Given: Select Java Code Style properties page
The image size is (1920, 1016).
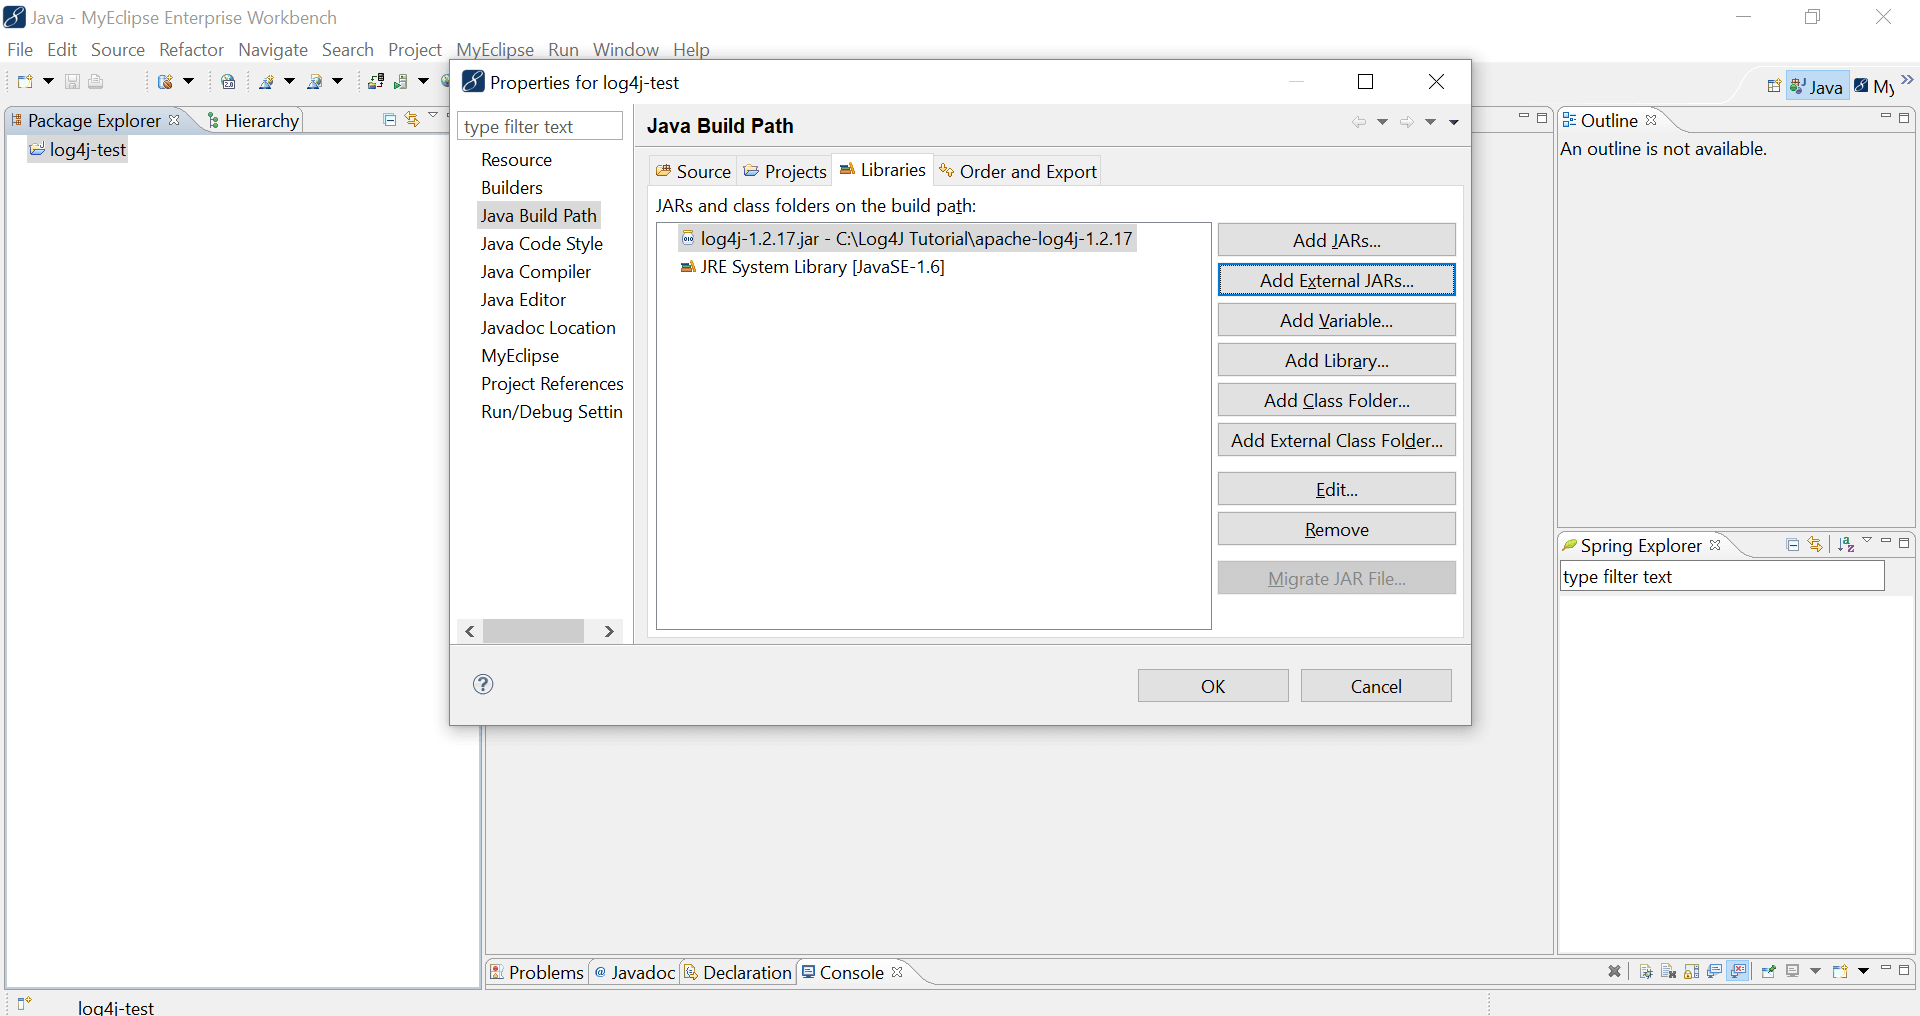Looking at the screenshot, I should 542,244.
